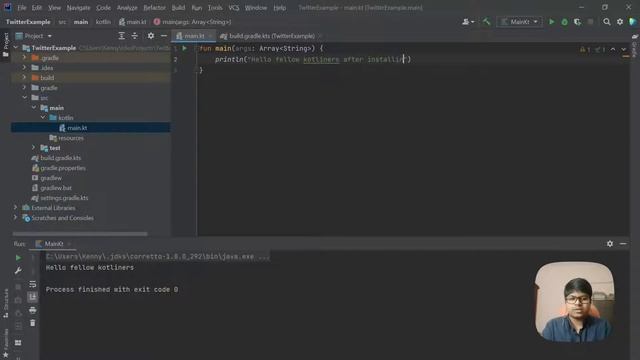Screen dimensions: 640x360
Task: Expand External Libraries node
Action: coord(16,207)
